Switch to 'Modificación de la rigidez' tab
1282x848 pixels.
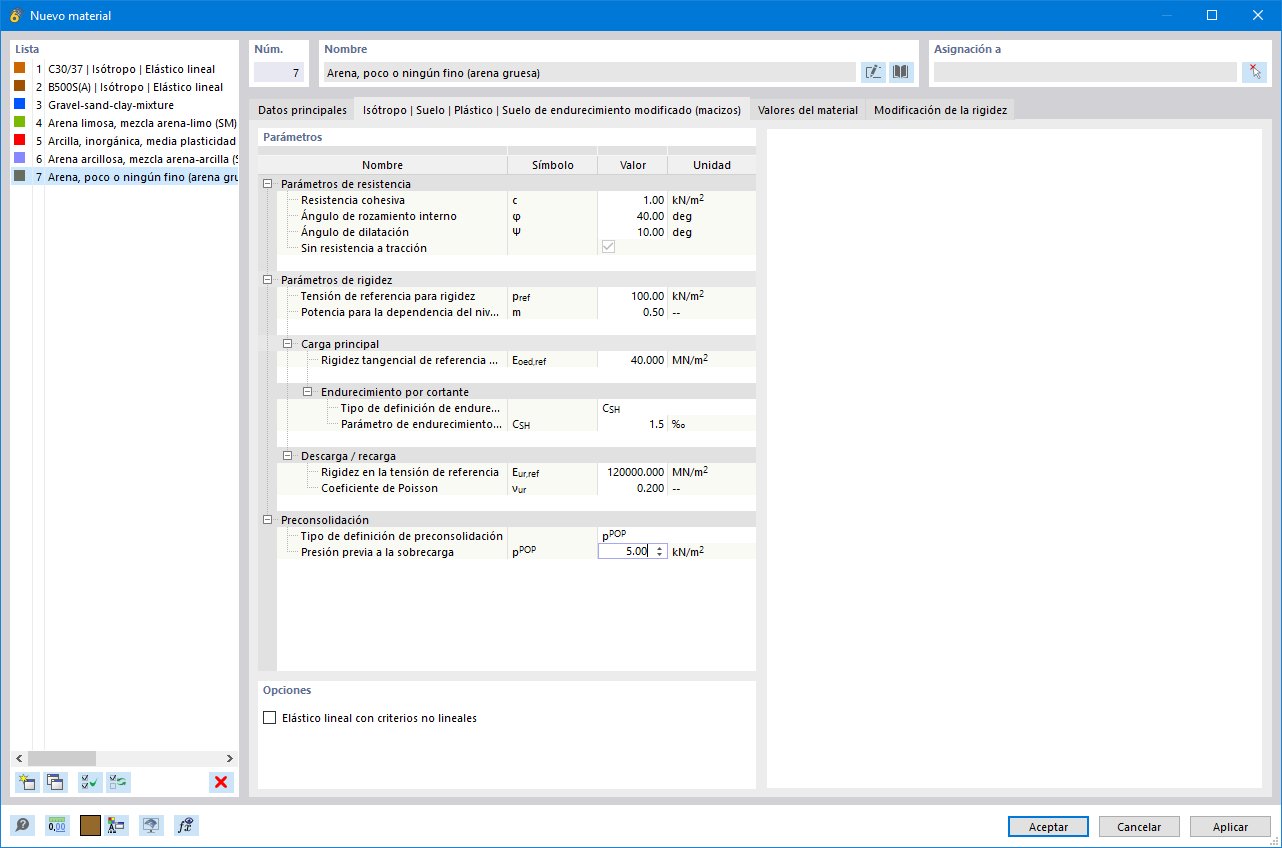pyautogui.click(x=941, y=110)
